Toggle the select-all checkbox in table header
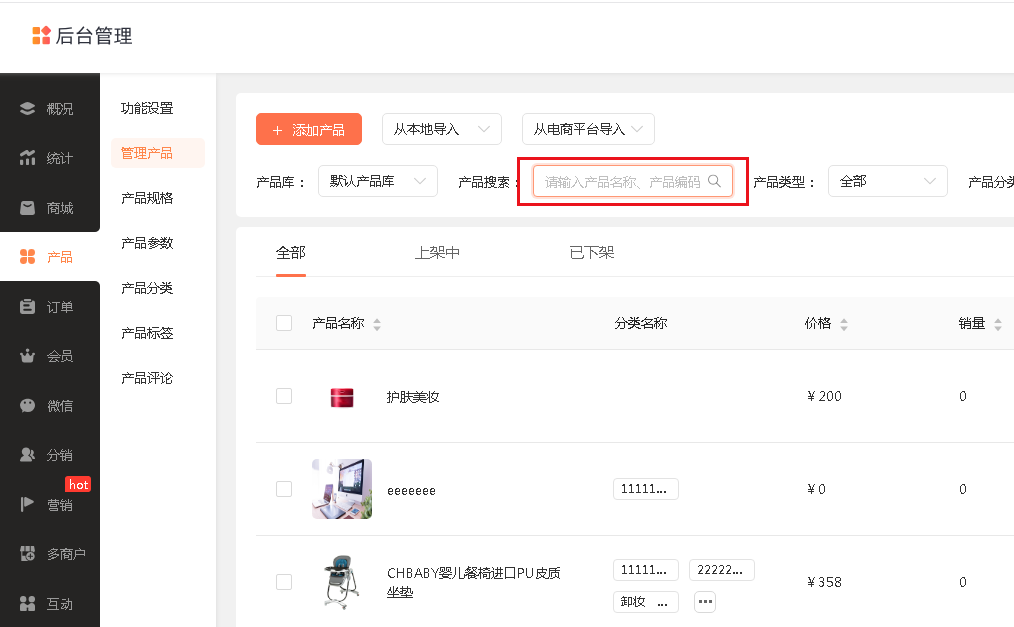Viewport: 1014px width, 627px height. [x=284, y=323]
